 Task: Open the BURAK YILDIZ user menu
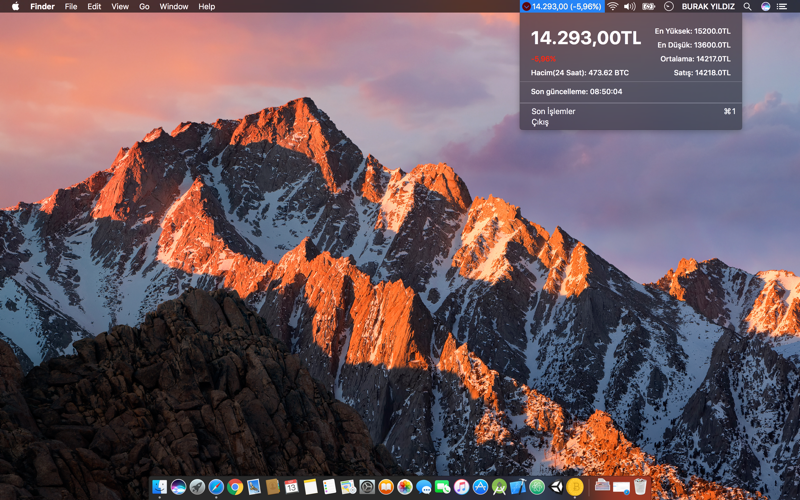(708, 6)
